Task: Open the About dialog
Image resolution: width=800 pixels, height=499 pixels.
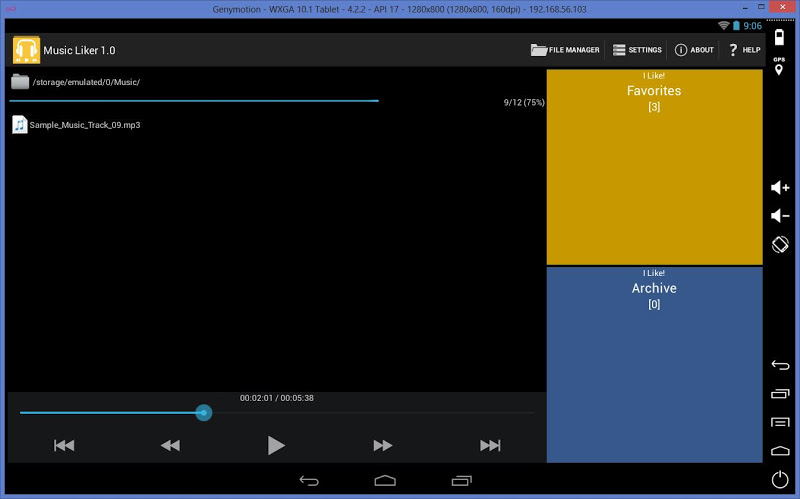Action: pyautogui.click(x=694, y=50)
